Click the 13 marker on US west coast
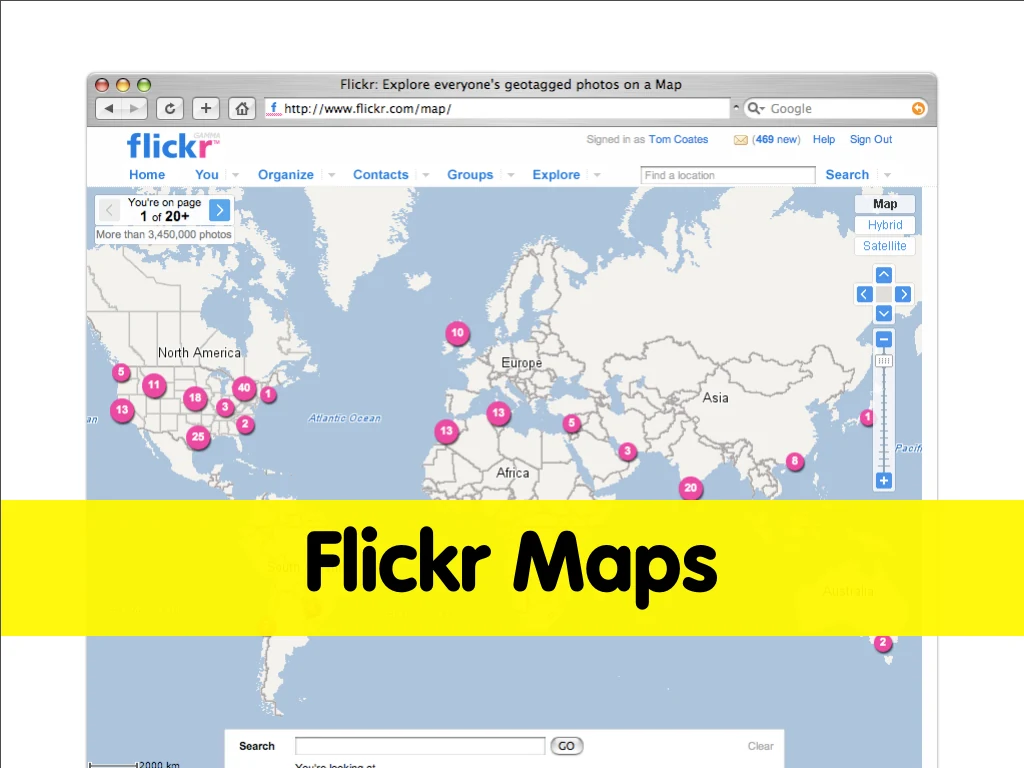The image size is (1024, 768). 122,410
